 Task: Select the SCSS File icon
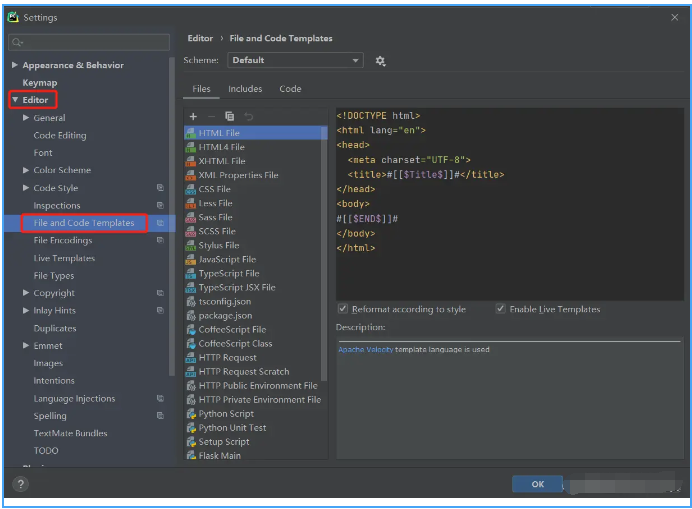point(191,231)
